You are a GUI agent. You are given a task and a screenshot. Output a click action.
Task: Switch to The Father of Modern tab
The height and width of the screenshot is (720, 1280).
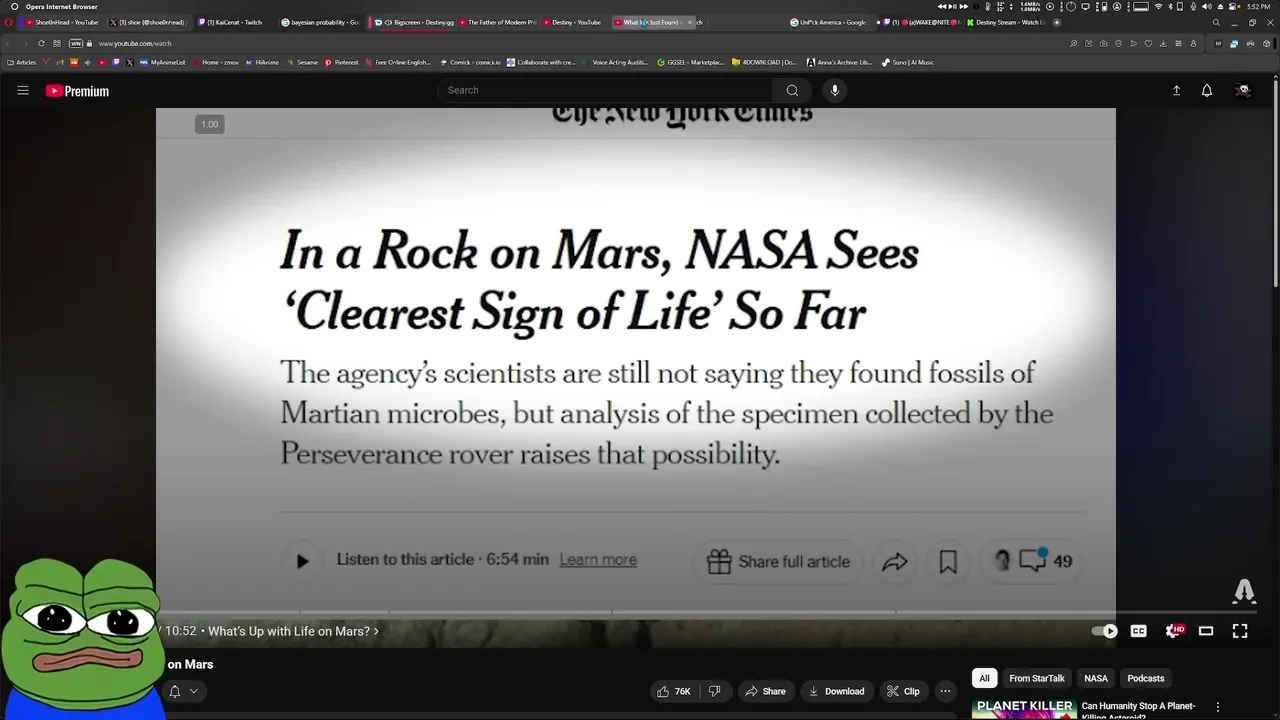pyautogui.click(x=497, y=22)
